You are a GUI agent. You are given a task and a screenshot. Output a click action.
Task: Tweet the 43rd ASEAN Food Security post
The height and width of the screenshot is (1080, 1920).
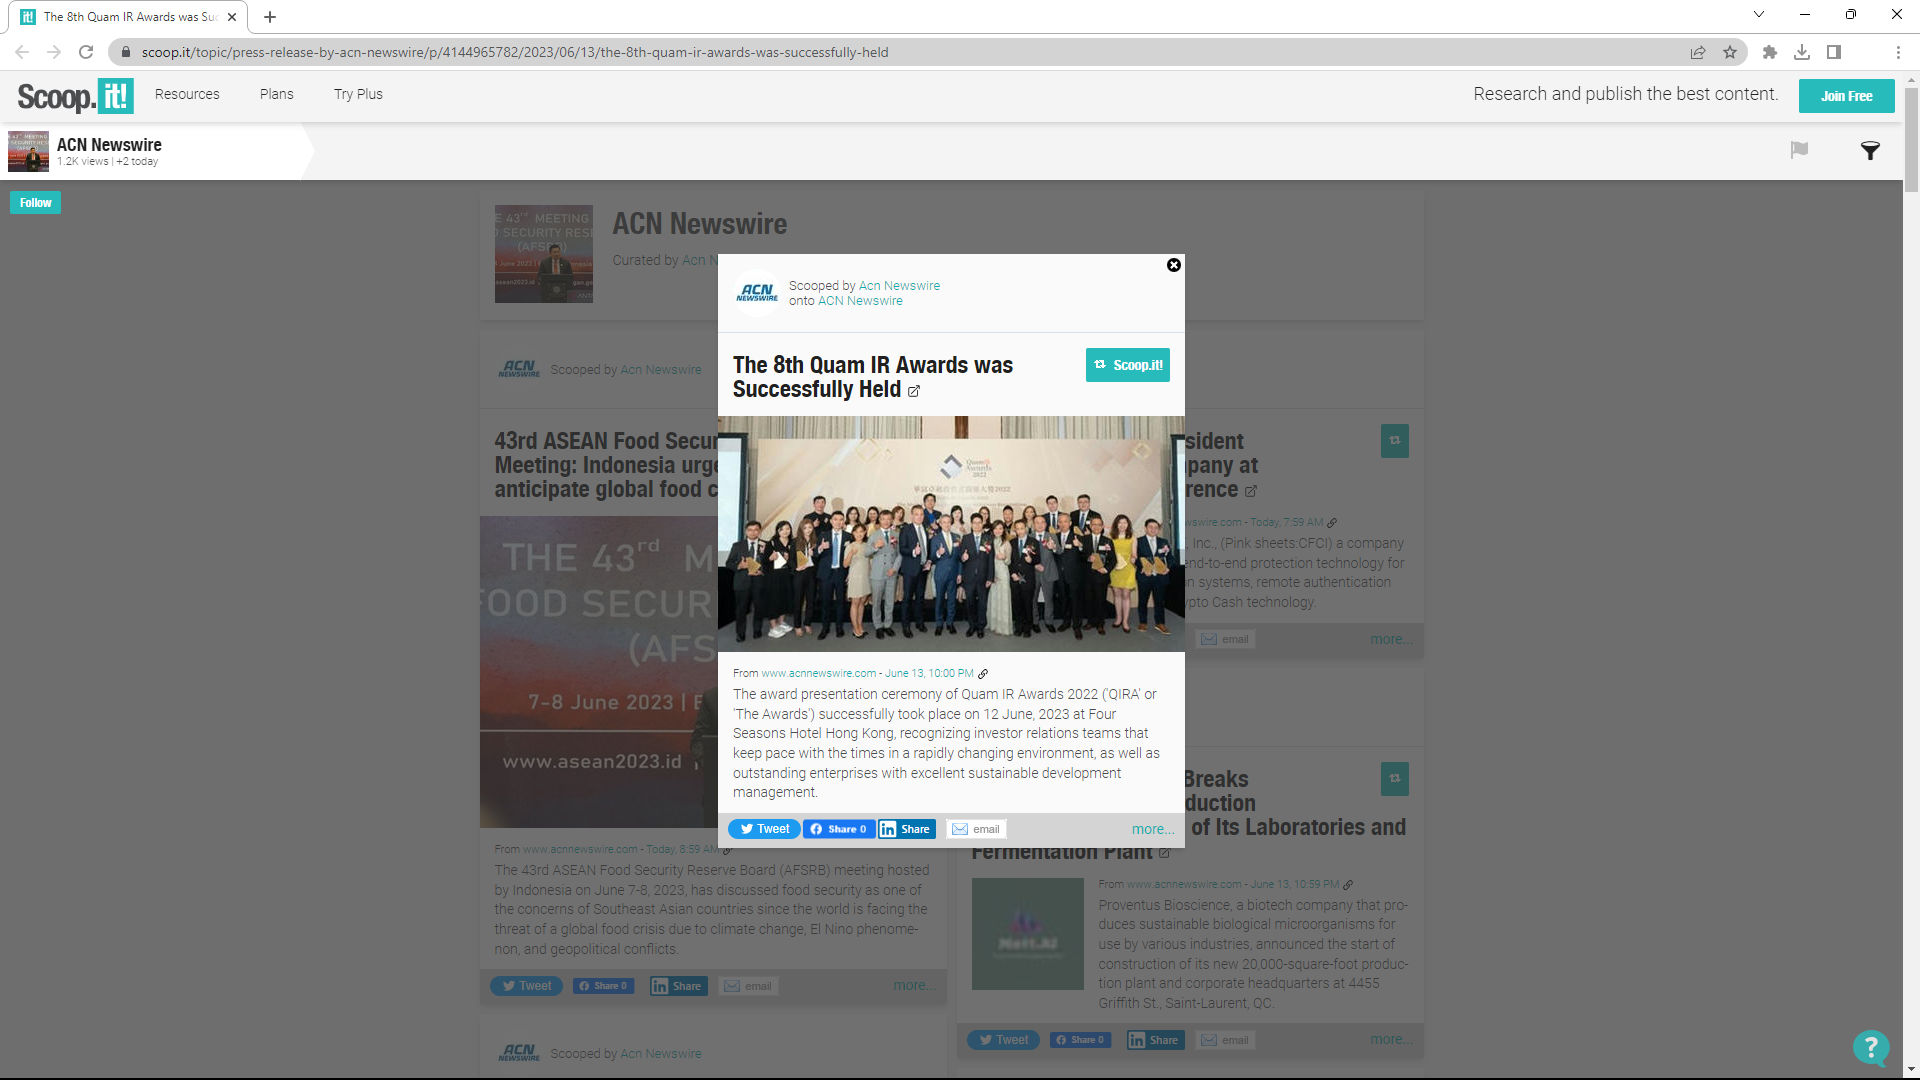pyautogui.click(x=526, y=986)
